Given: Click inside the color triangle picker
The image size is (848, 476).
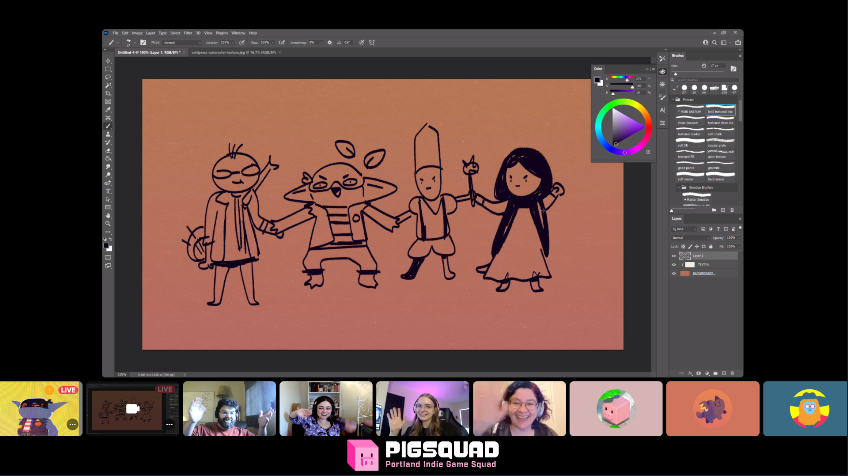Looking at the screenshot, I should (x=623, y=127).
